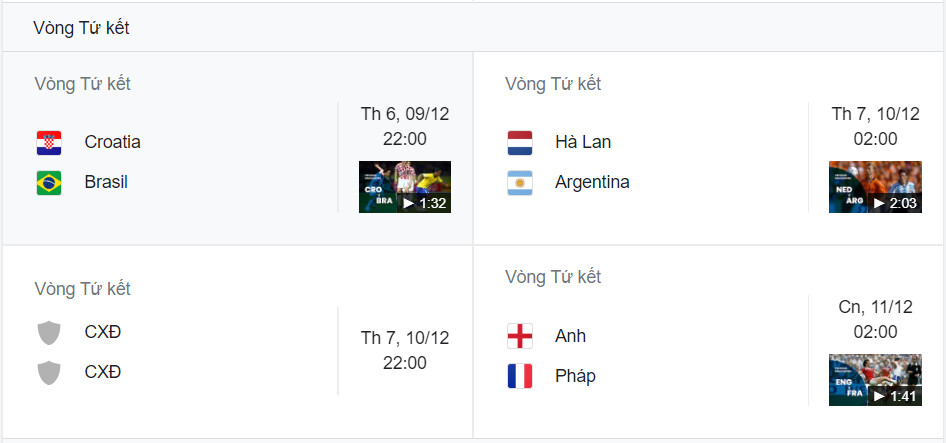Open the match scheduled Th 7, 10/12 22:00
This screenshot has height=443, width=946.
pos(405,350)
